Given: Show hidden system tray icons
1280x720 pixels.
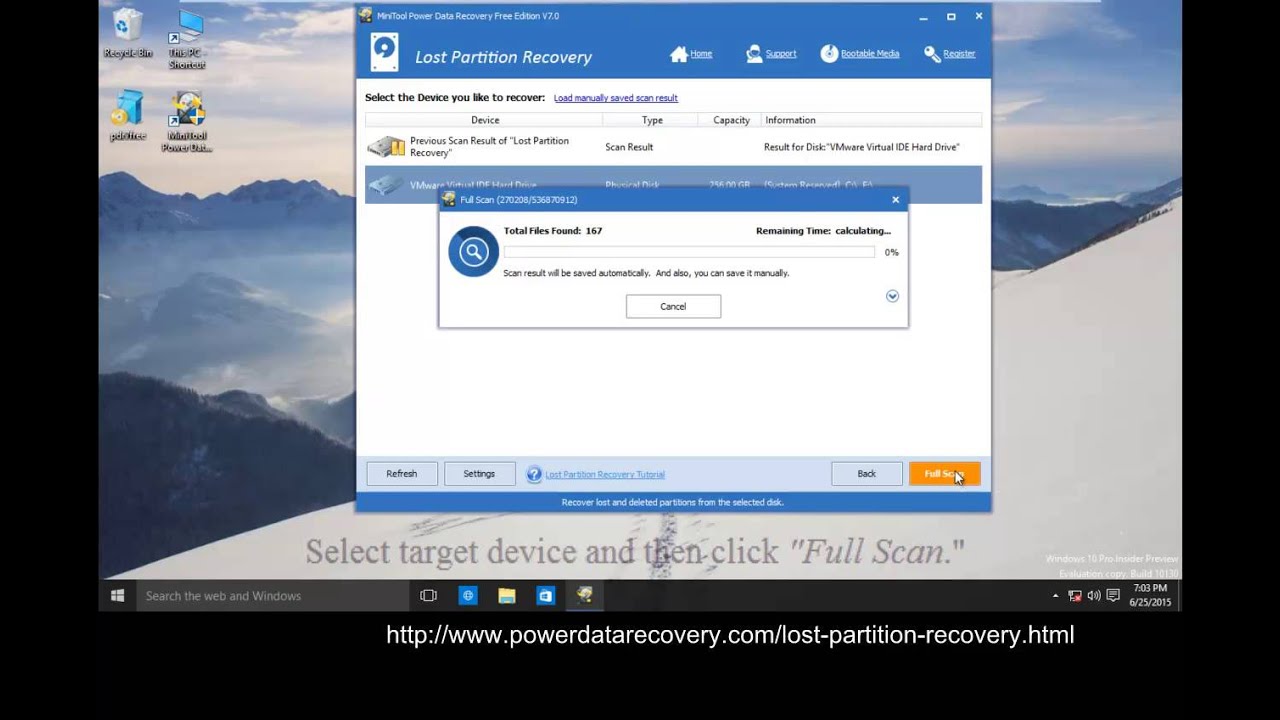Looking at the screenshot, I should pyautogui.click(x=1055, y=596).
